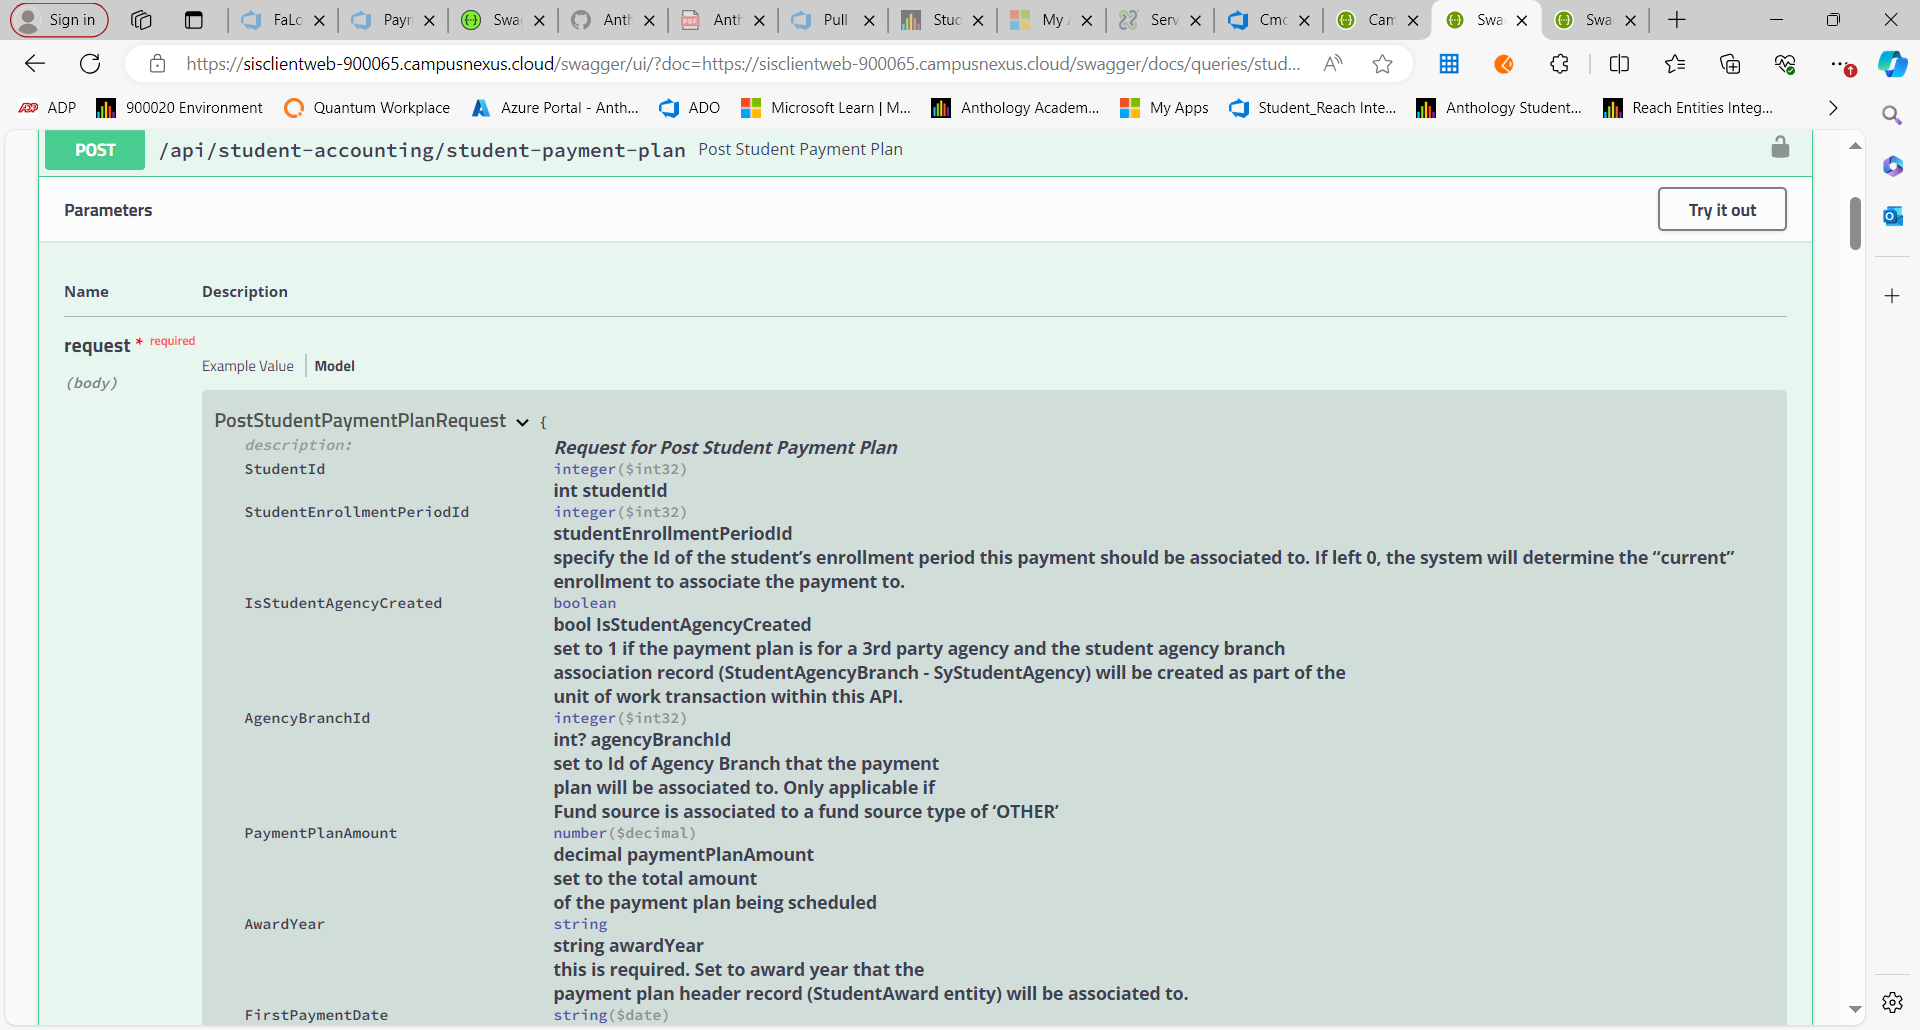Click the AwardYear field name
1920x1030 pixels.
point(285,924)
